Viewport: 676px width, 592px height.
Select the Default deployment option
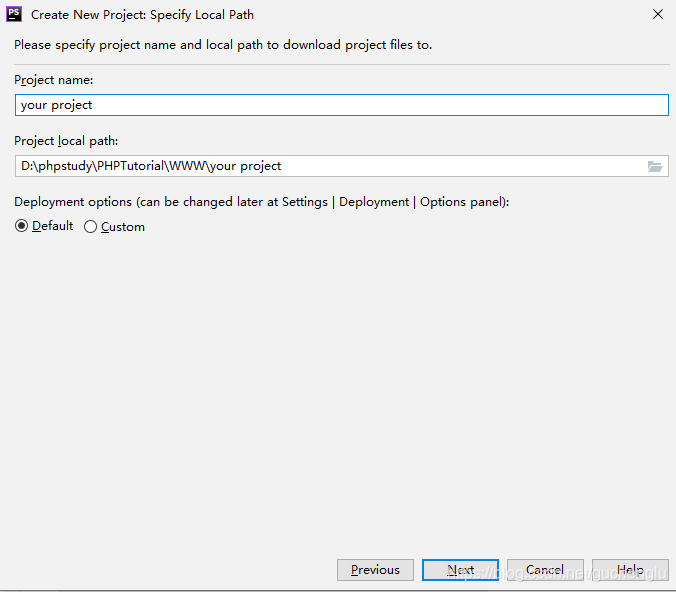[x=22, y=226]
